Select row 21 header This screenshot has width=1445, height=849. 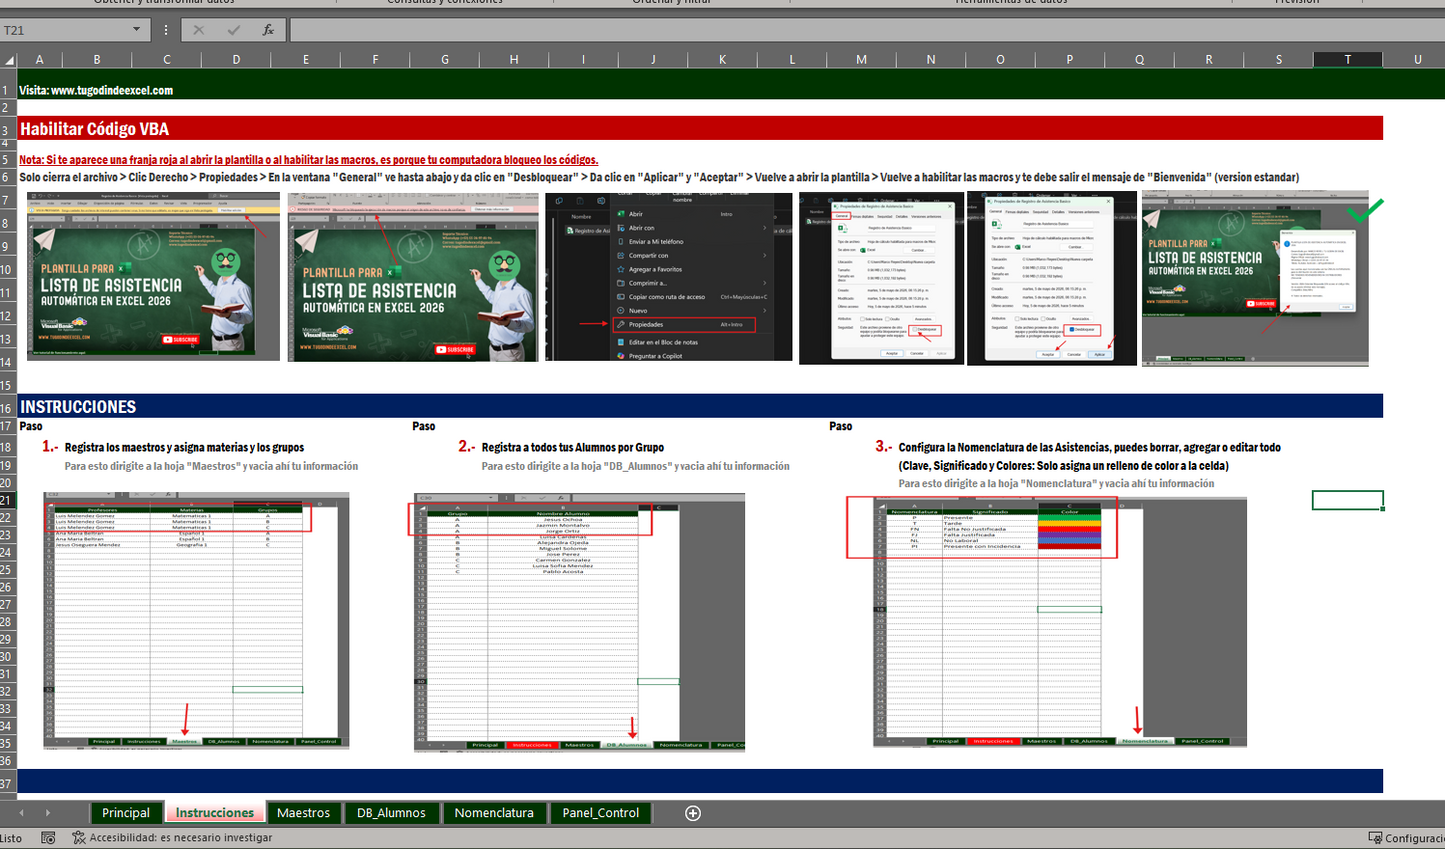[x=8, y=500]
